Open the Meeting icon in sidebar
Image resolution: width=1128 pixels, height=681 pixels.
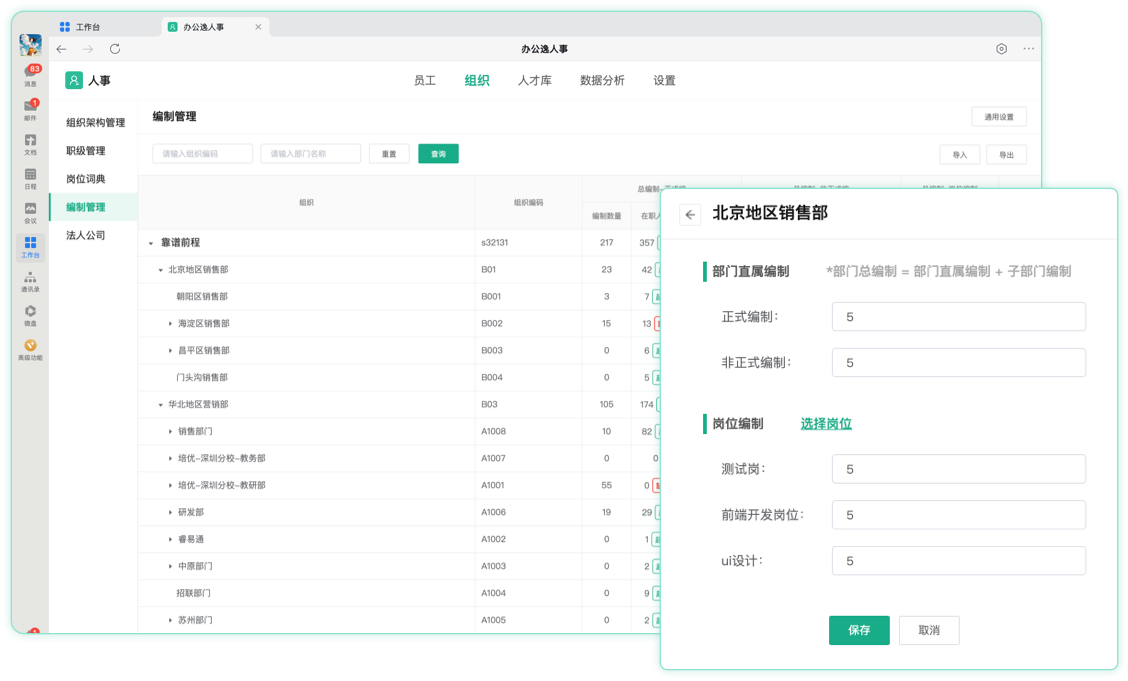[30, 212]
